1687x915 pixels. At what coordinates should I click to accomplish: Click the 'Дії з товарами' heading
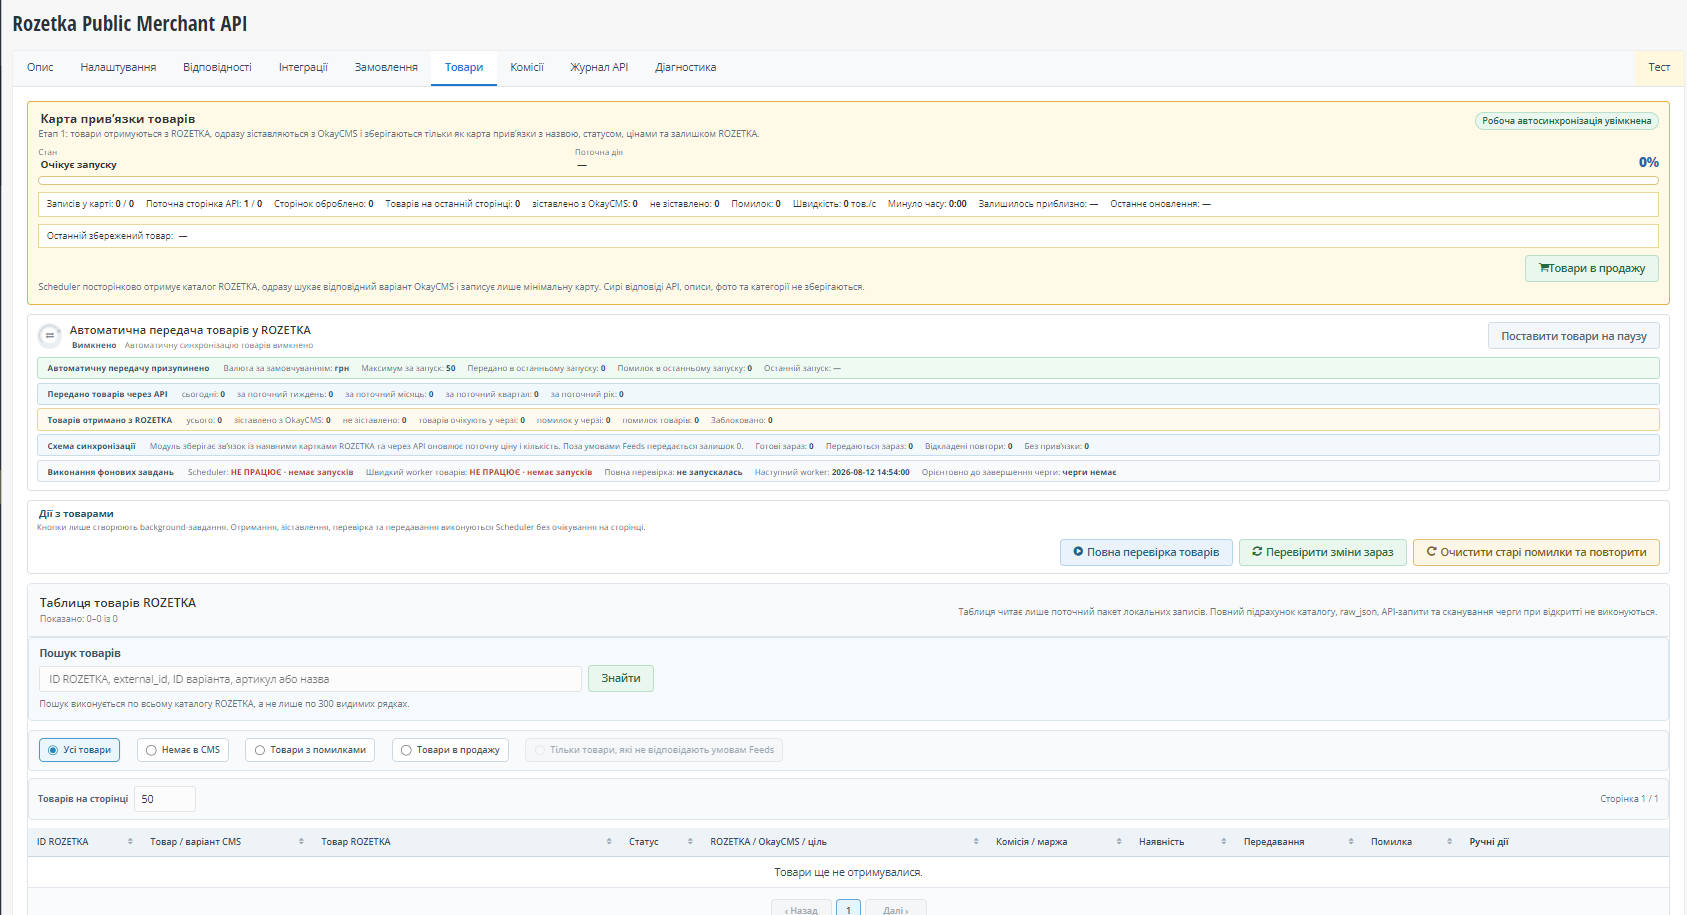(x=76, y=514)
